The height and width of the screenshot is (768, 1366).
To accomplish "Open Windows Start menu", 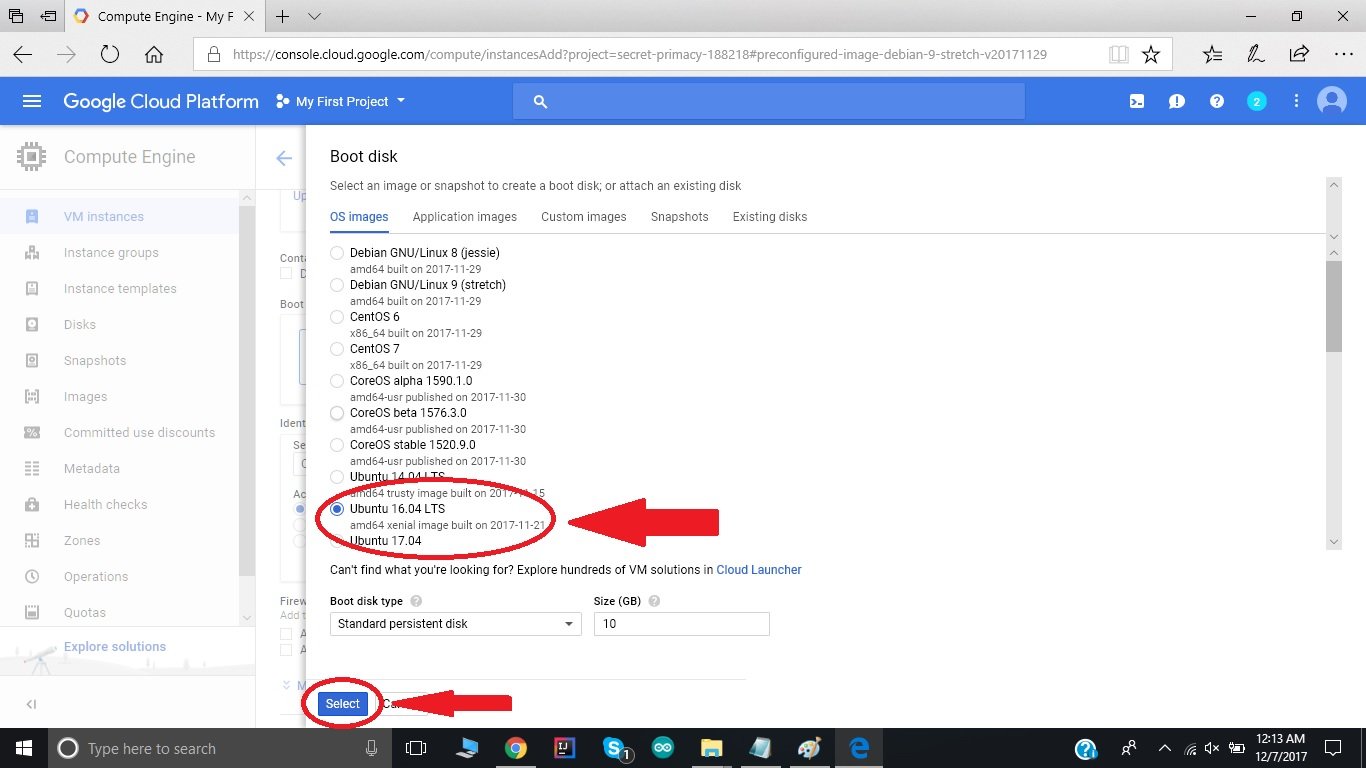I will pos(23,748).
